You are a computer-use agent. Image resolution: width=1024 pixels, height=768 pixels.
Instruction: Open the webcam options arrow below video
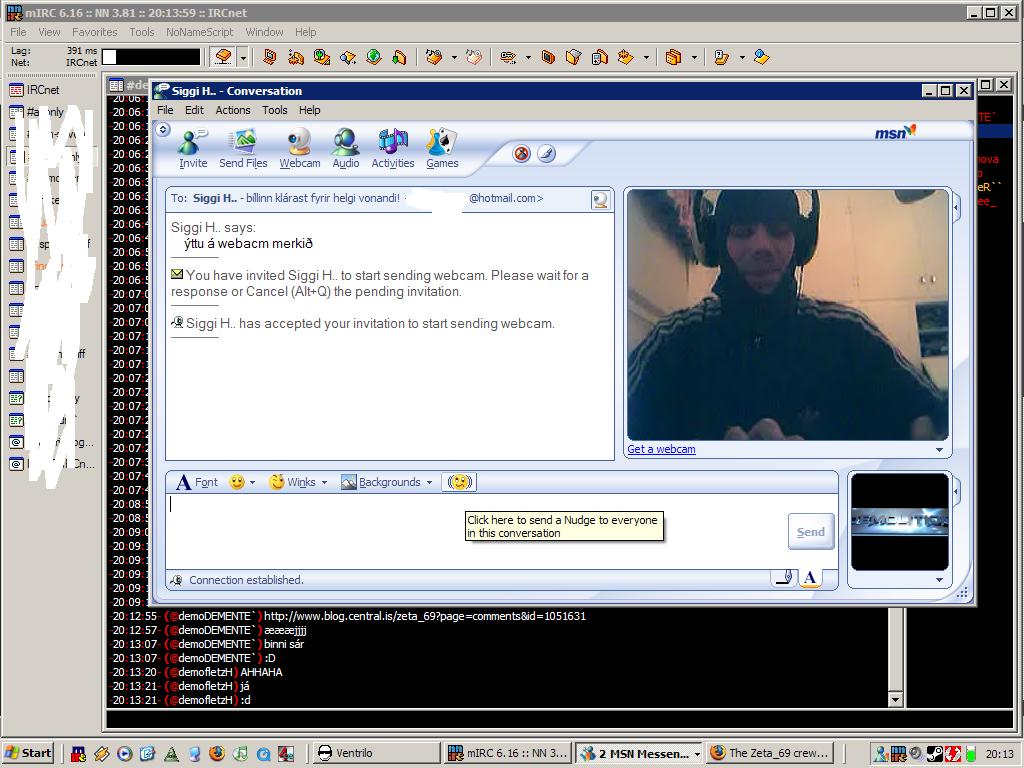pos(939,450)
